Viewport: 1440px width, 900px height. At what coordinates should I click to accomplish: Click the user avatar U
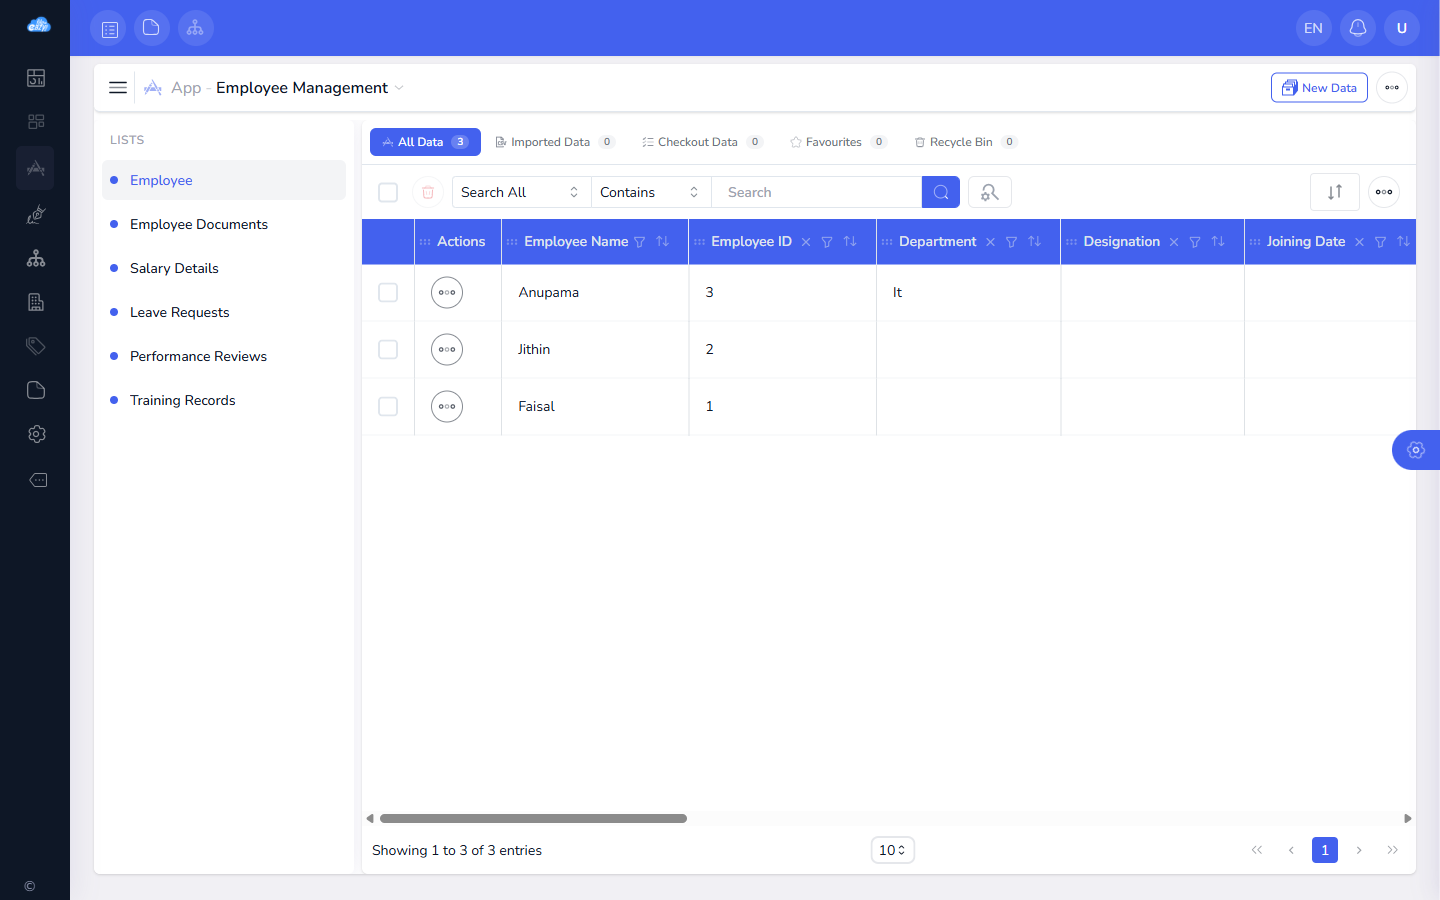(1402, 28)
